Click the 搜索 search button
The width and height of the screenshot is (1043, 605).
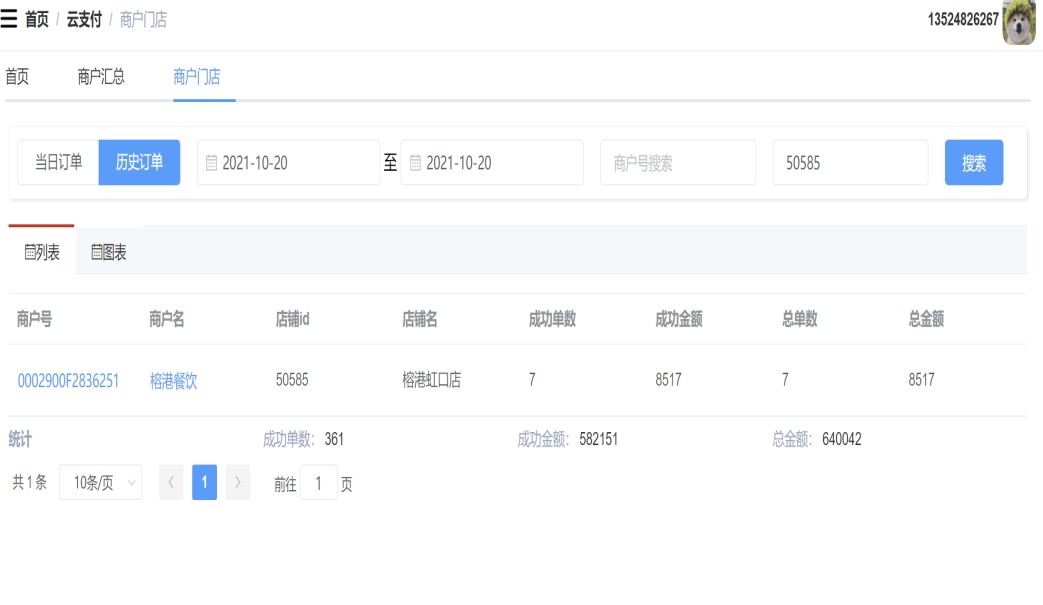973,163
